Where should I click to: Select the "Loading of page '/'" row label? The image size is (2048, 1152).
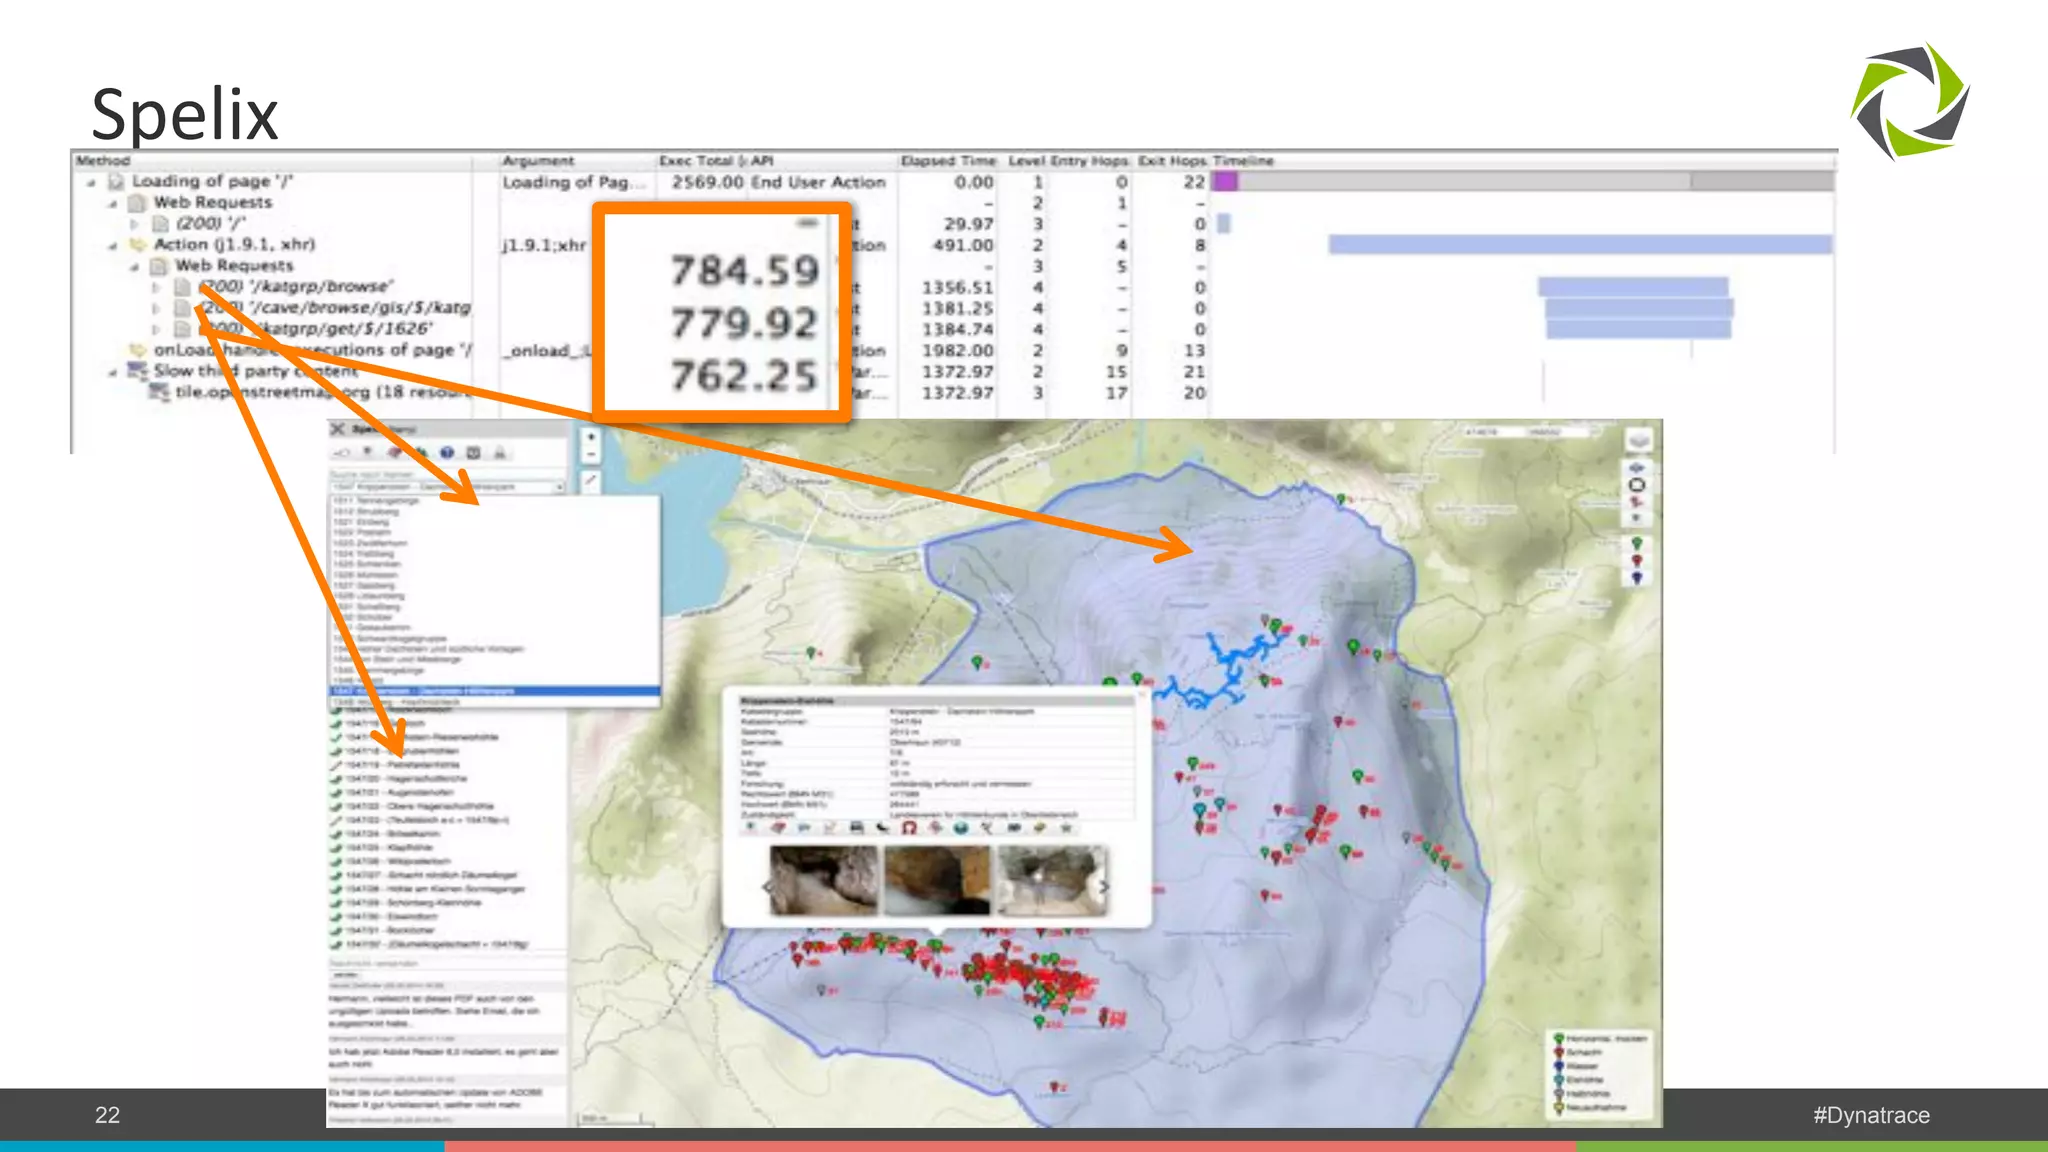pyautogui.click(x=212, y=182)
